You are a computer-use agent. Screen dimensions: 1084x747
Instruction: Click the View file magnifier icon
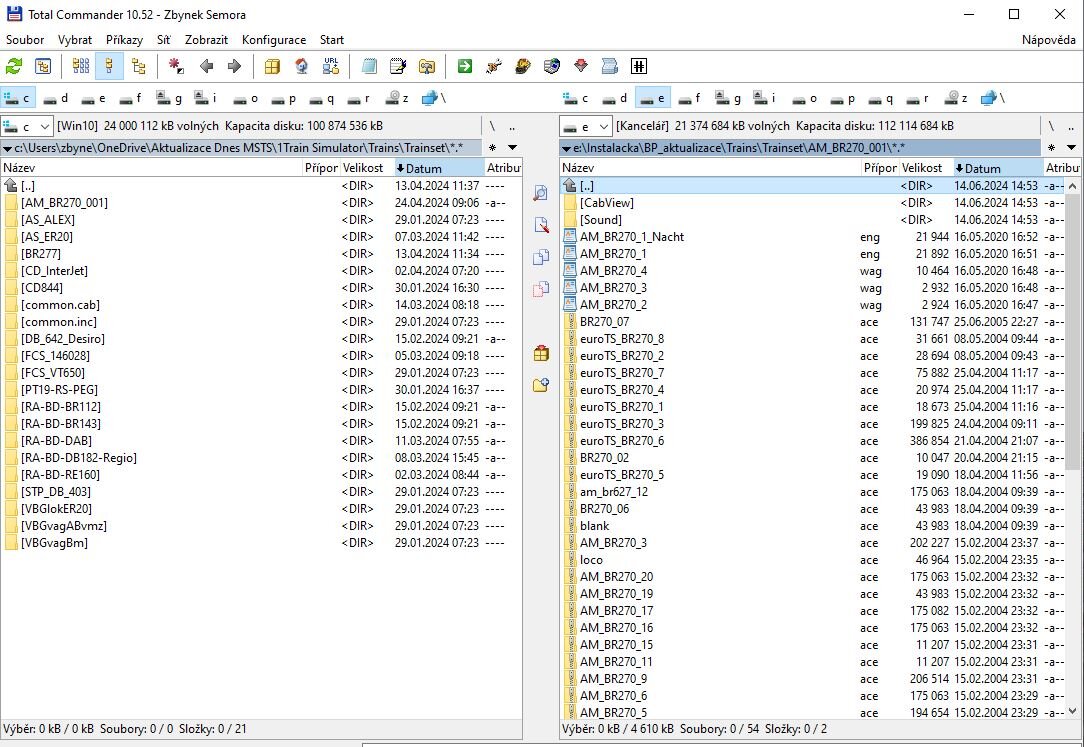point(541,193)
